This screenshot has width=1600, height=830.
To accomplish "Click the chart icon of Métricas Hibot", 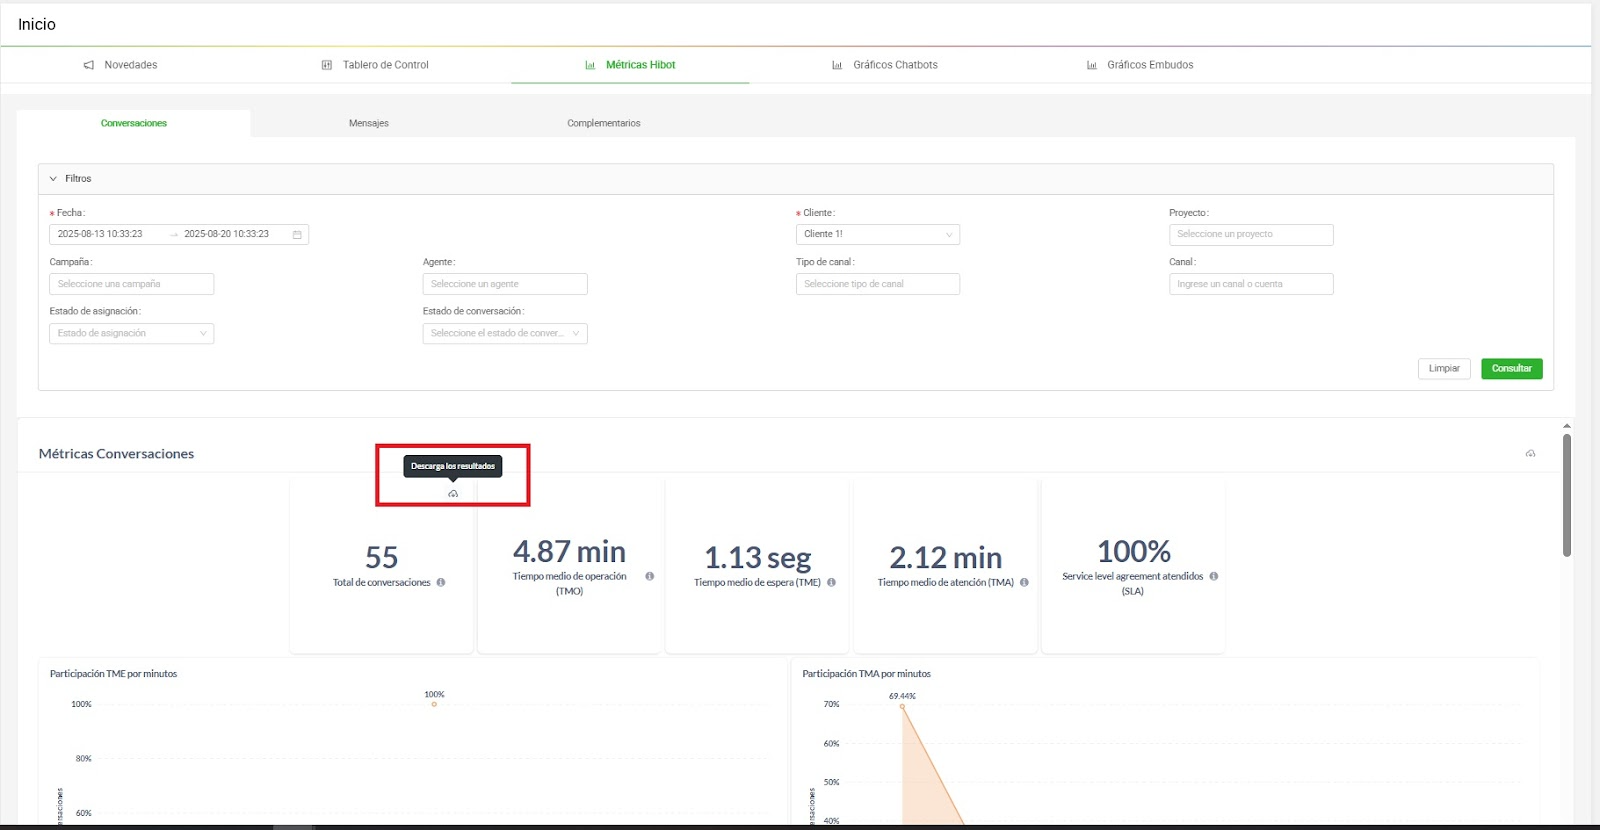I will click(590, 65).
